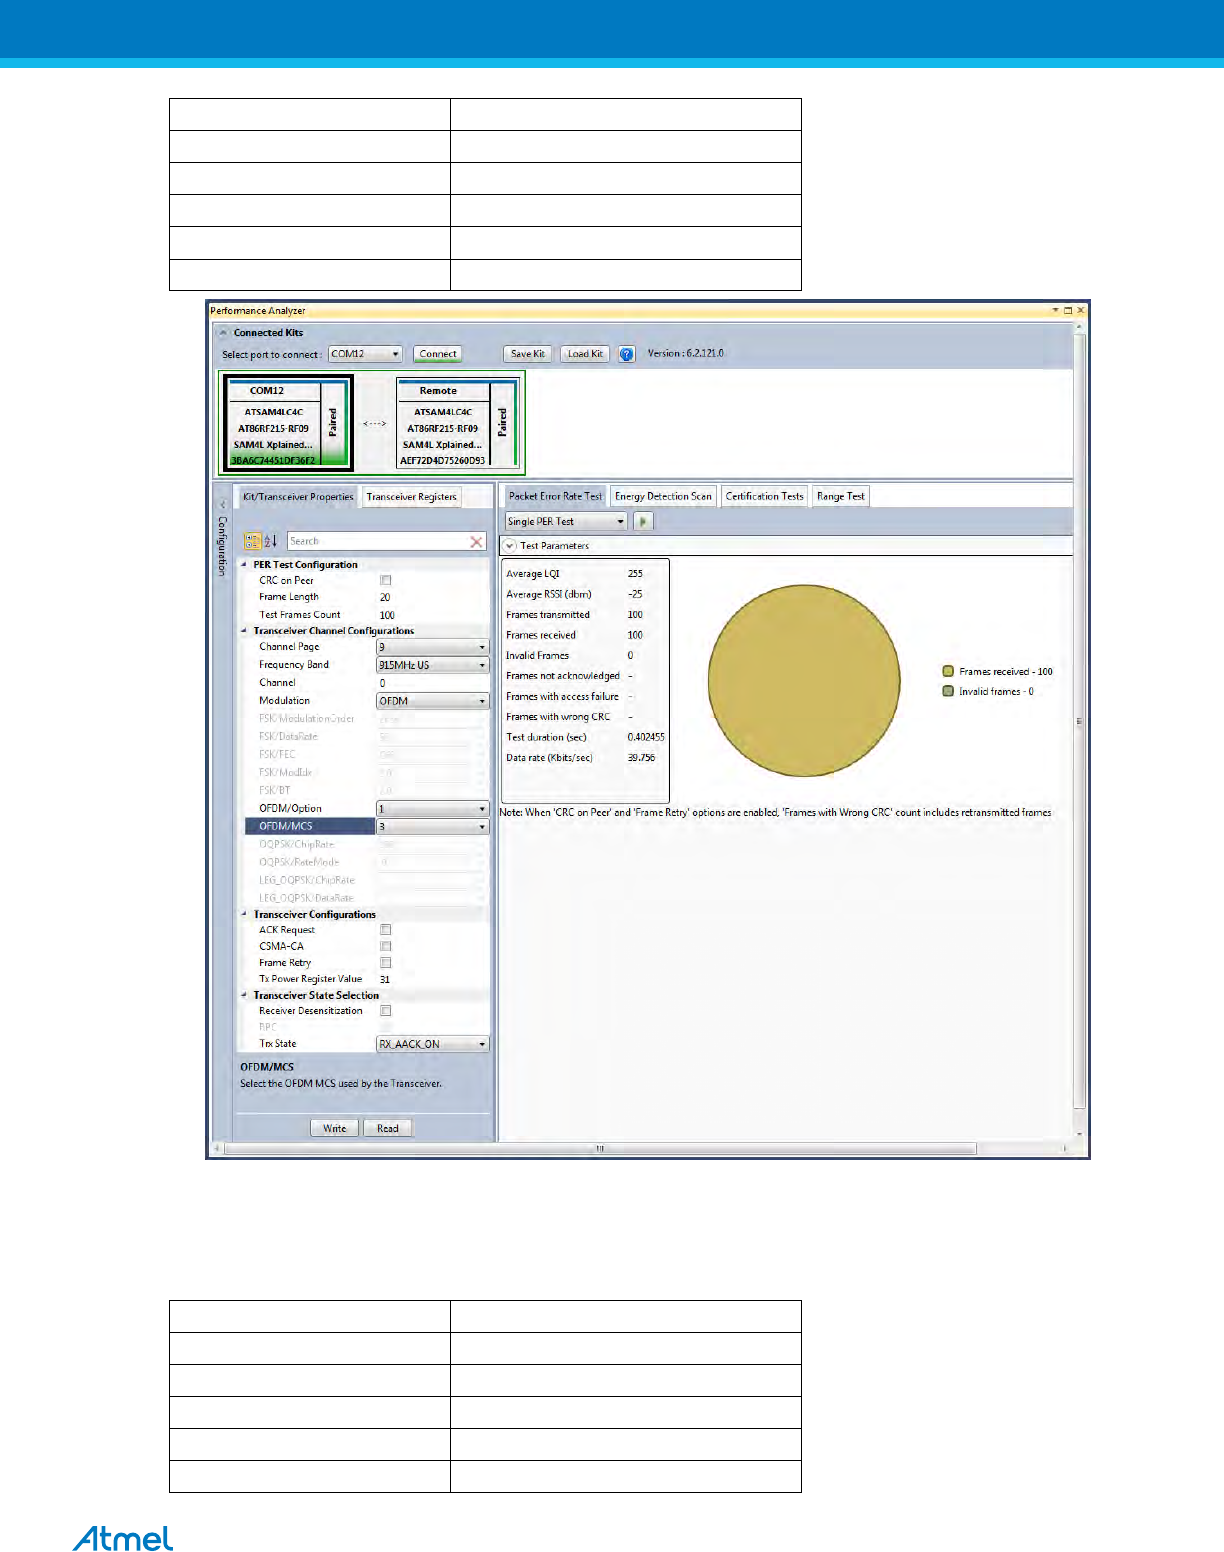The image size is (1224, 1552).
Task: Switch property grid to categorized view
Action: (252, 541)
